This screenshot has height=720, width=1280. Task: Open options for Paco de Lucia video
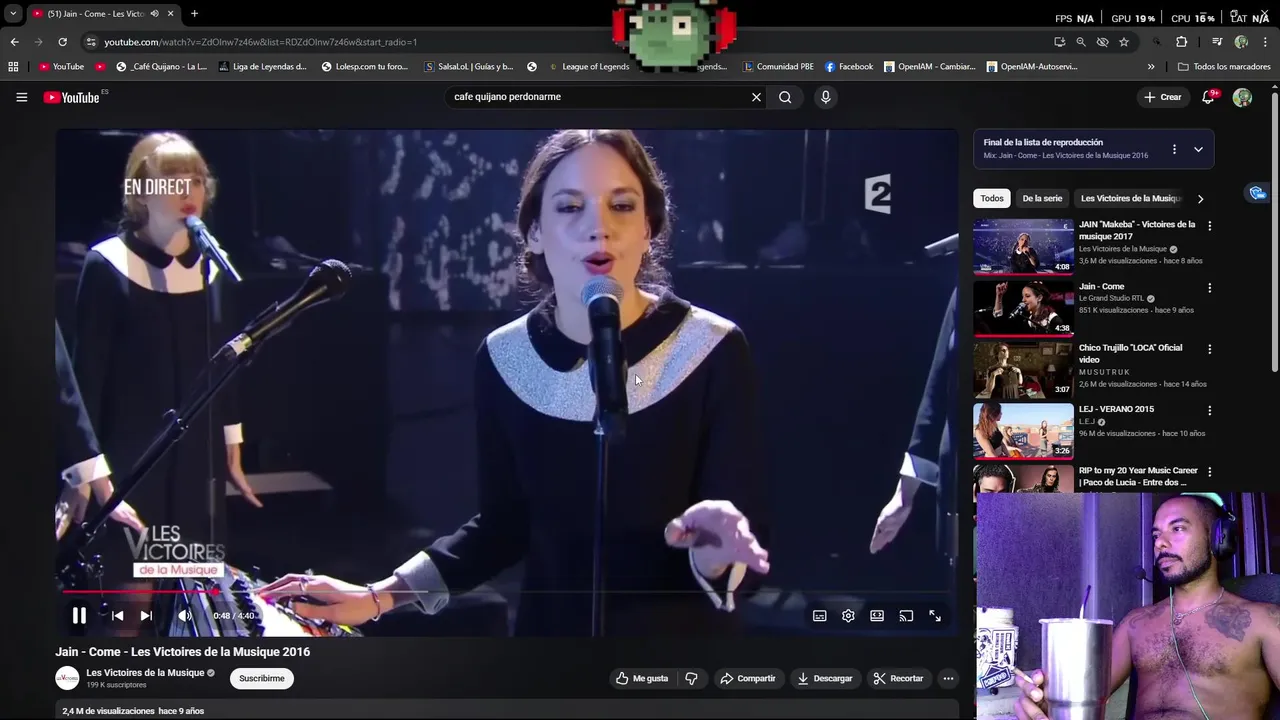coord(1209,471)
